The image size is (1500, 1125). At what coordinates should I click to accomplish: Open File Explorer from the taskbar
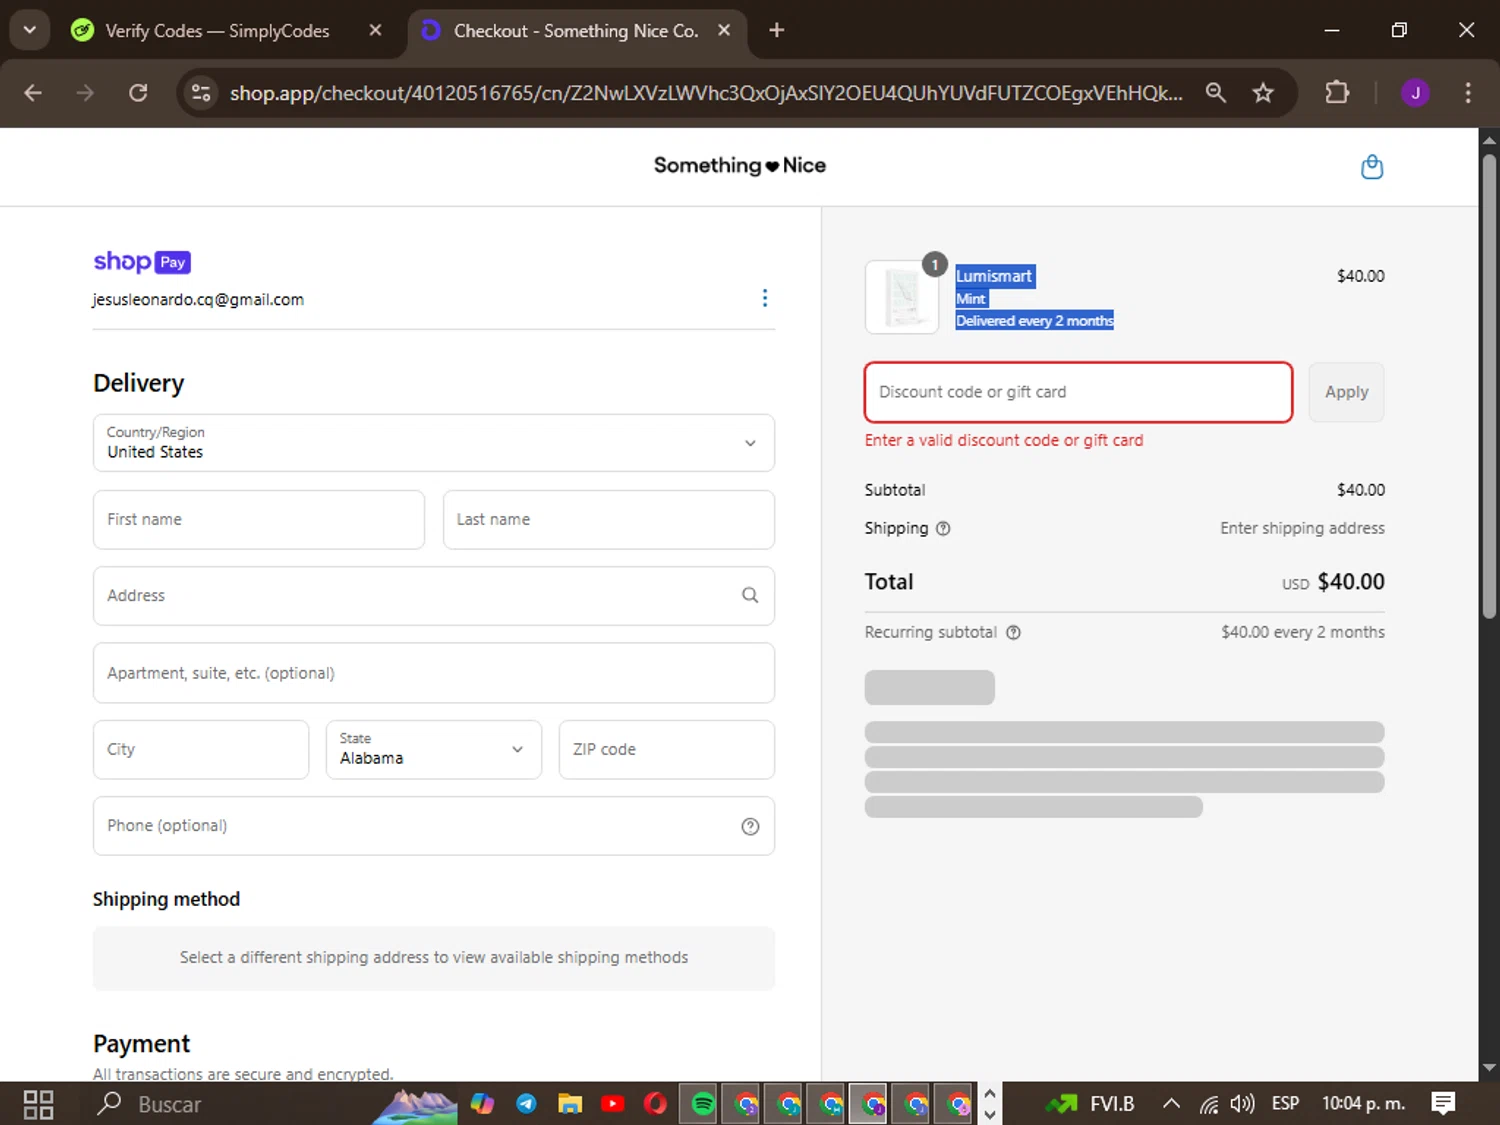click(570, 1104)
